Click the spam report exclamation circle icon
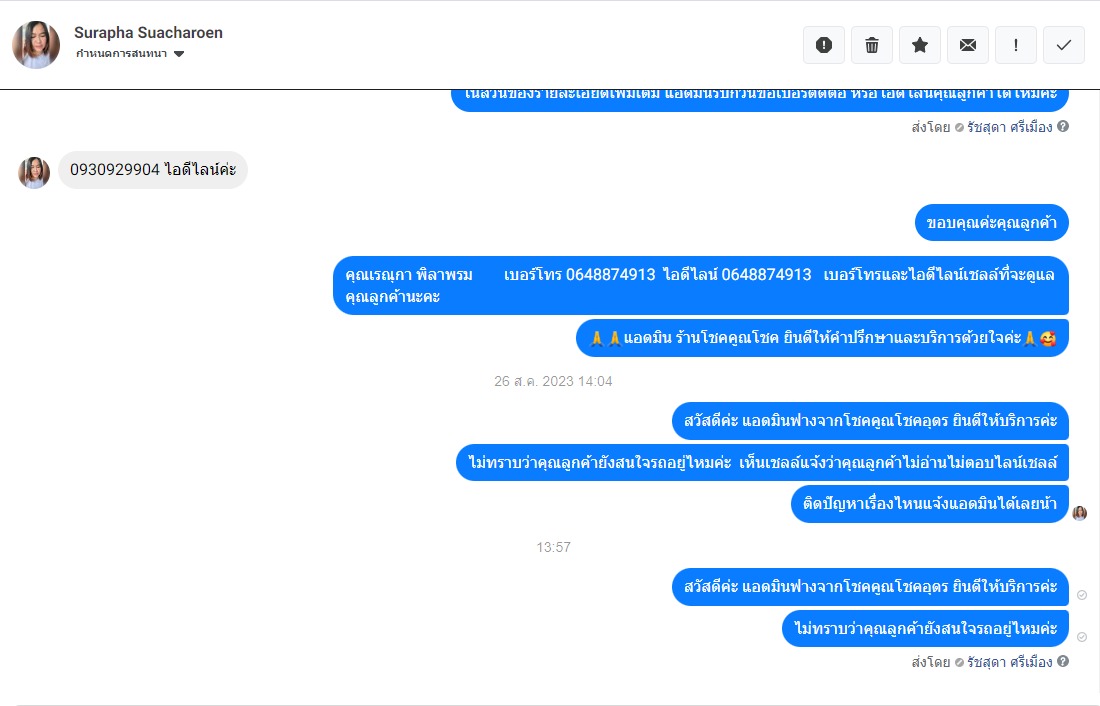 [x=824, y=45]
